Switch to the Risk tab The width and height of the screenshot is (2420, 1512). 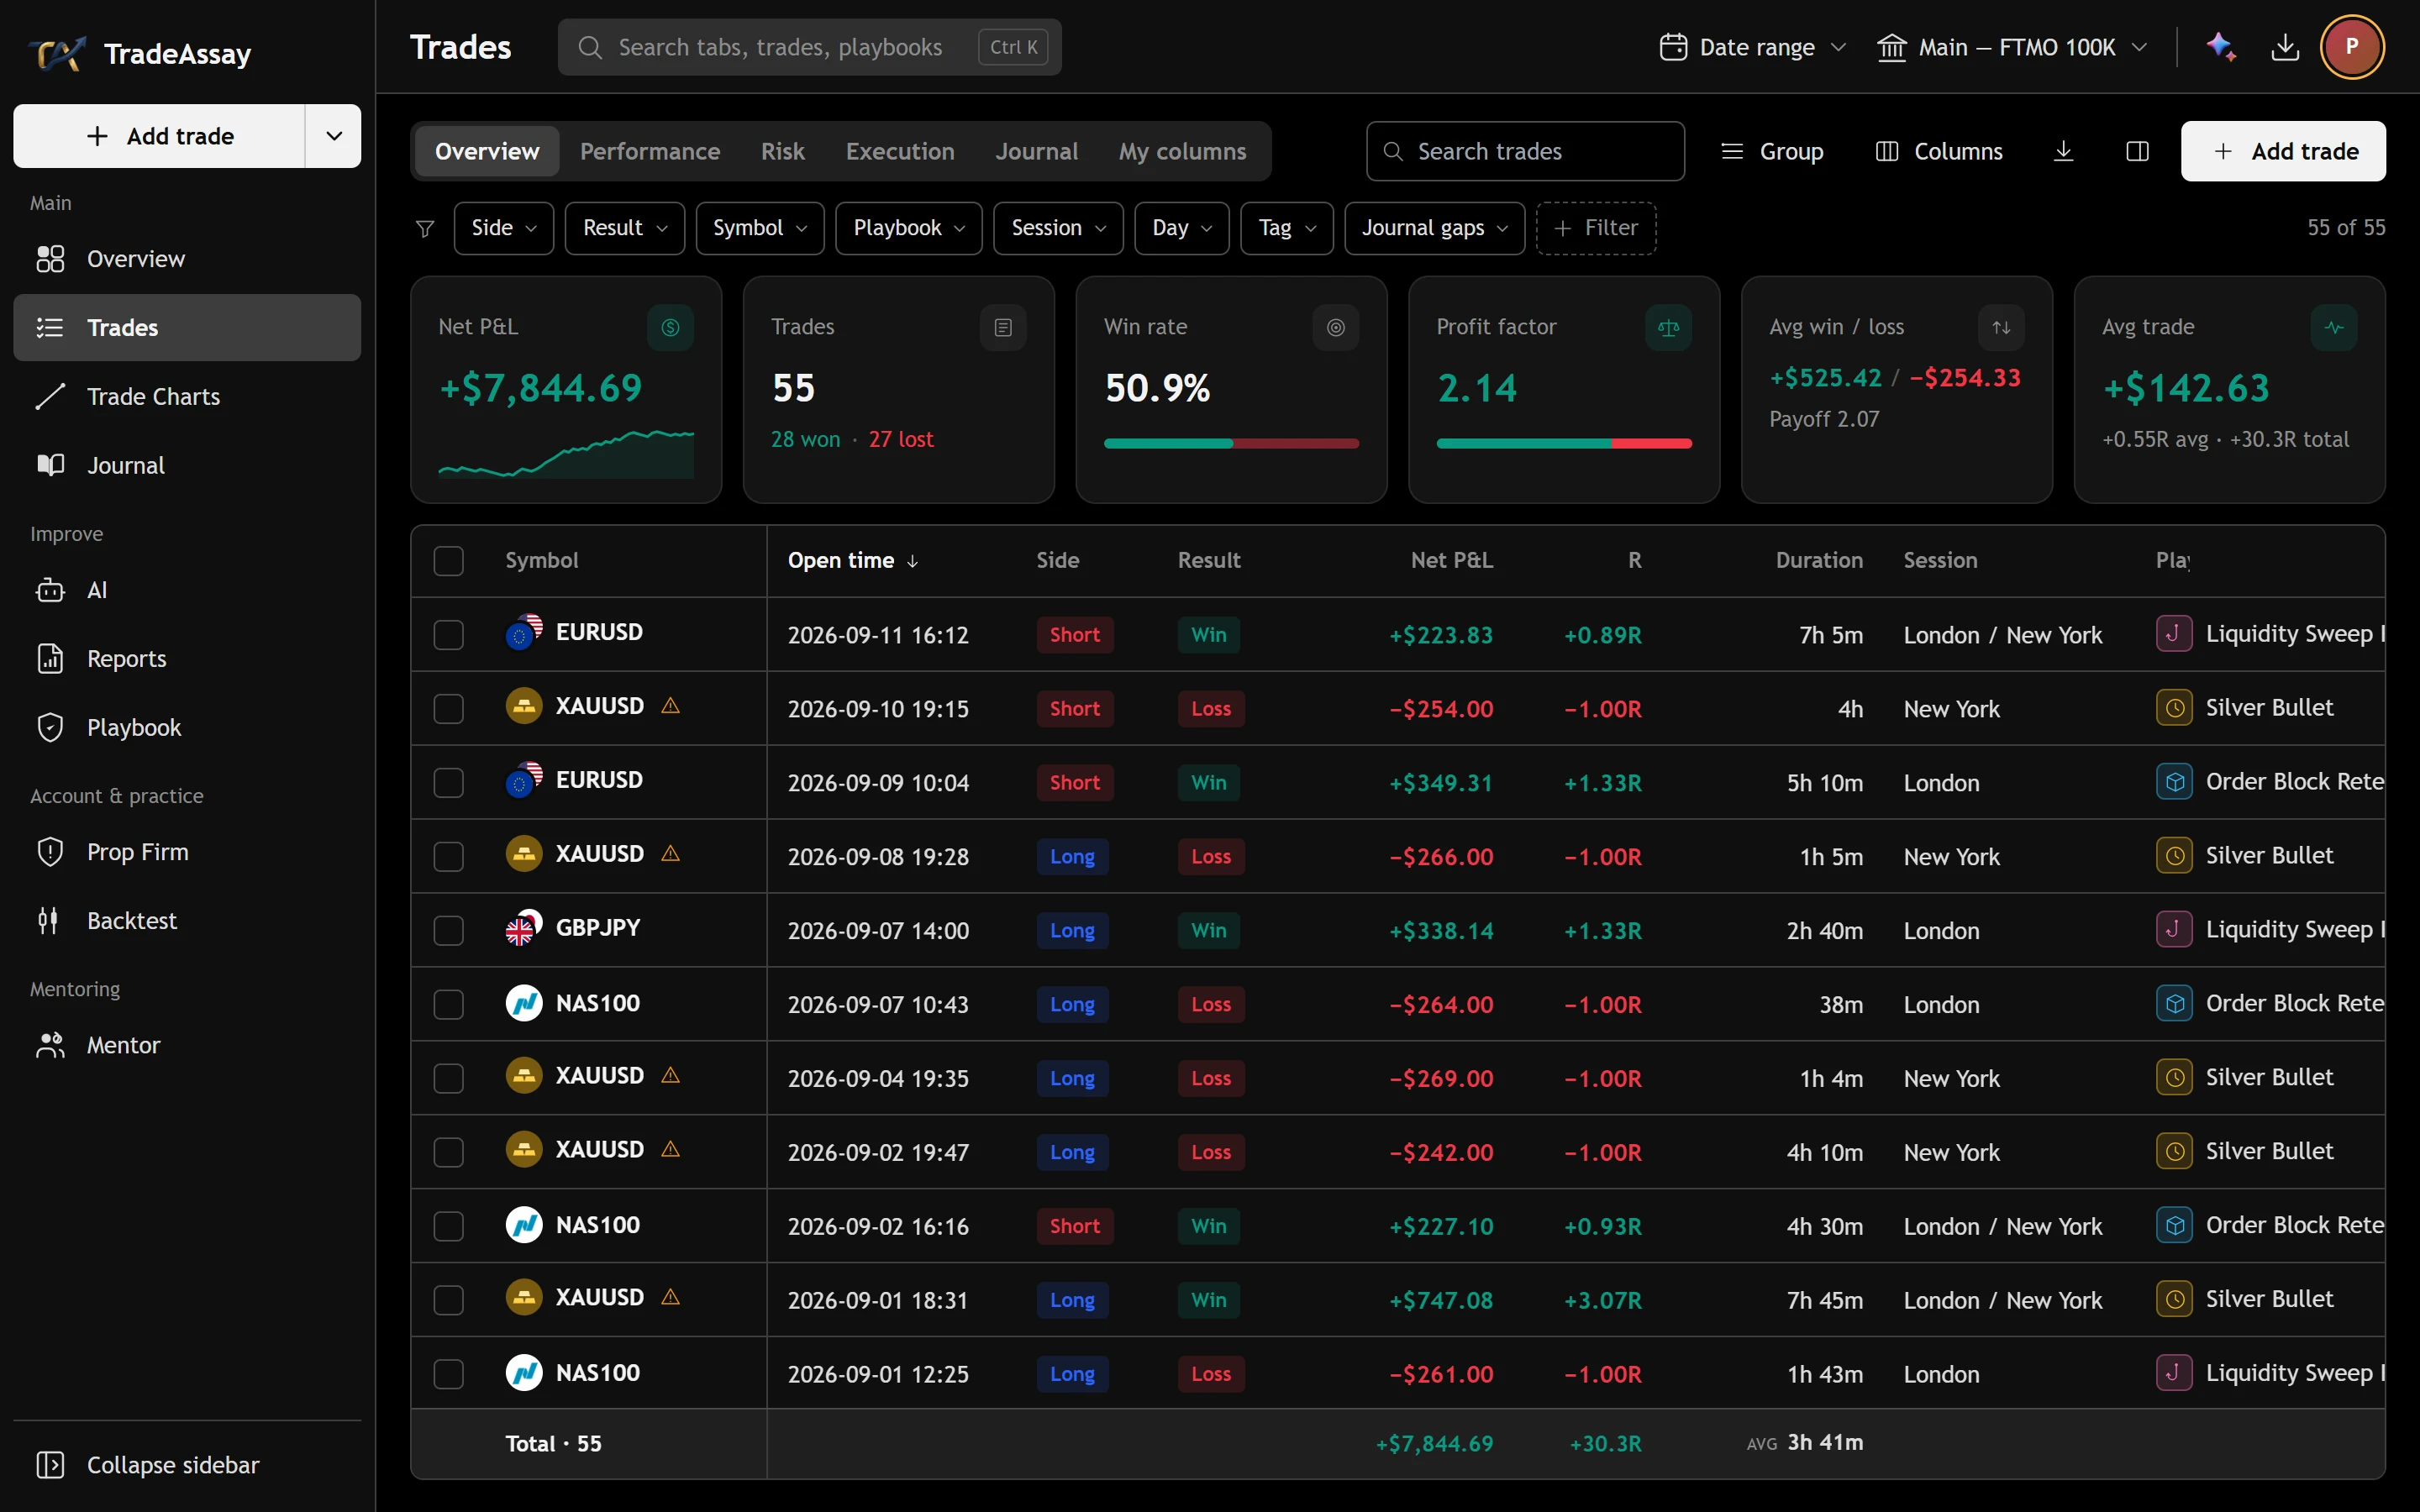point(782,151)
